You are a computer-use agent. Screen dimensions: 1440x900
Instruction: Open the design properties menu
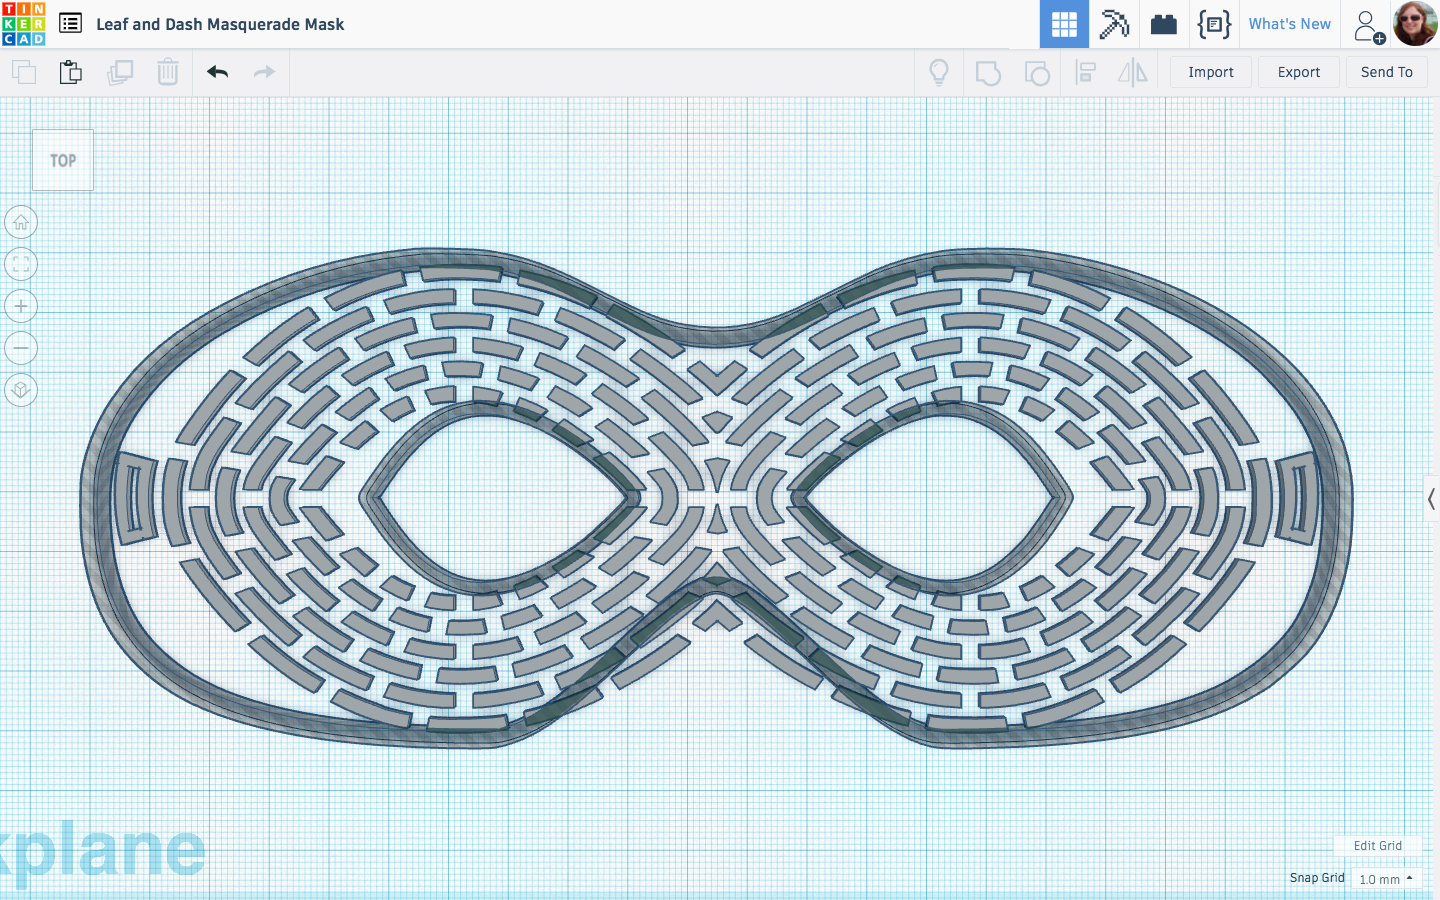point(69,23)
